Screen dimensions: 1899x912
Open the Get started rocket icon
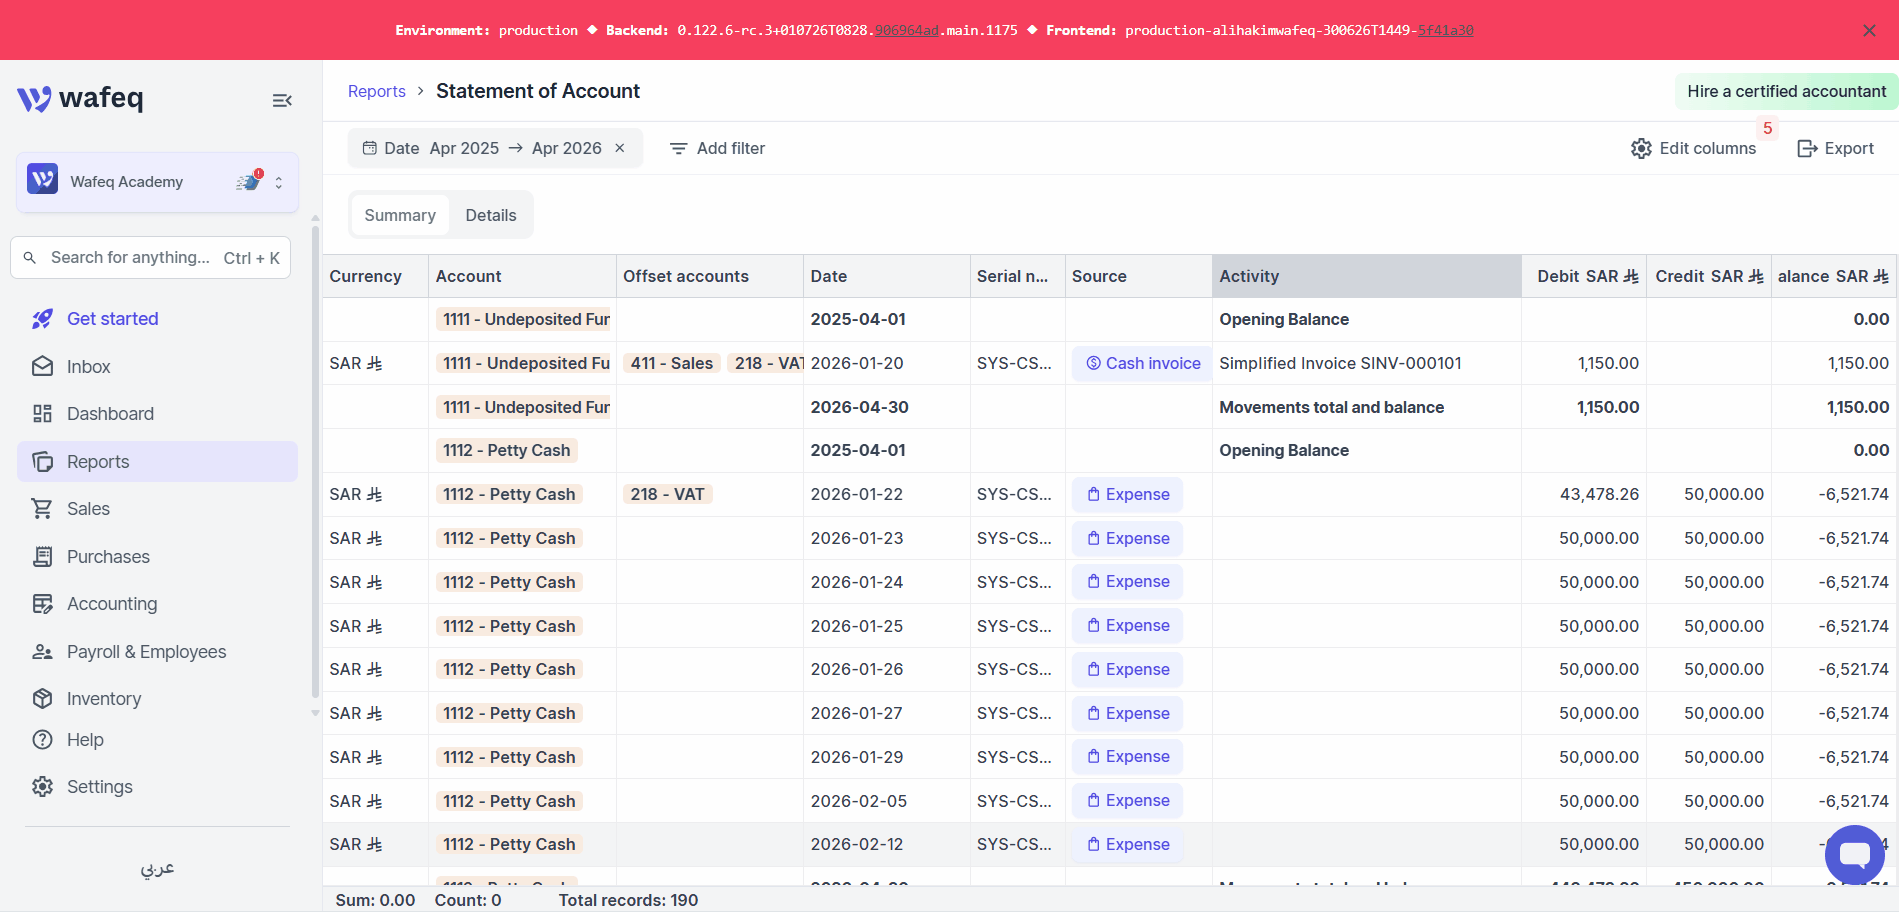[42, 319]
